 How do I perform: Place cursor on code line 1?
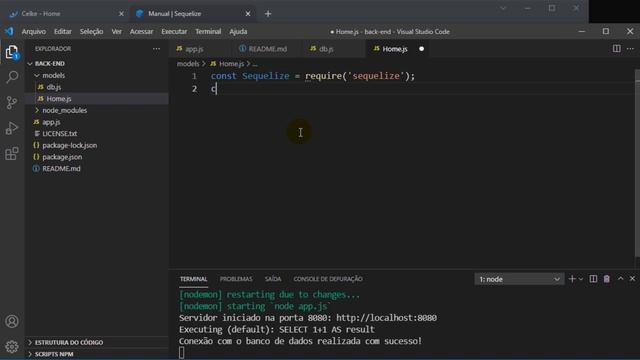[x=313, y=76]
